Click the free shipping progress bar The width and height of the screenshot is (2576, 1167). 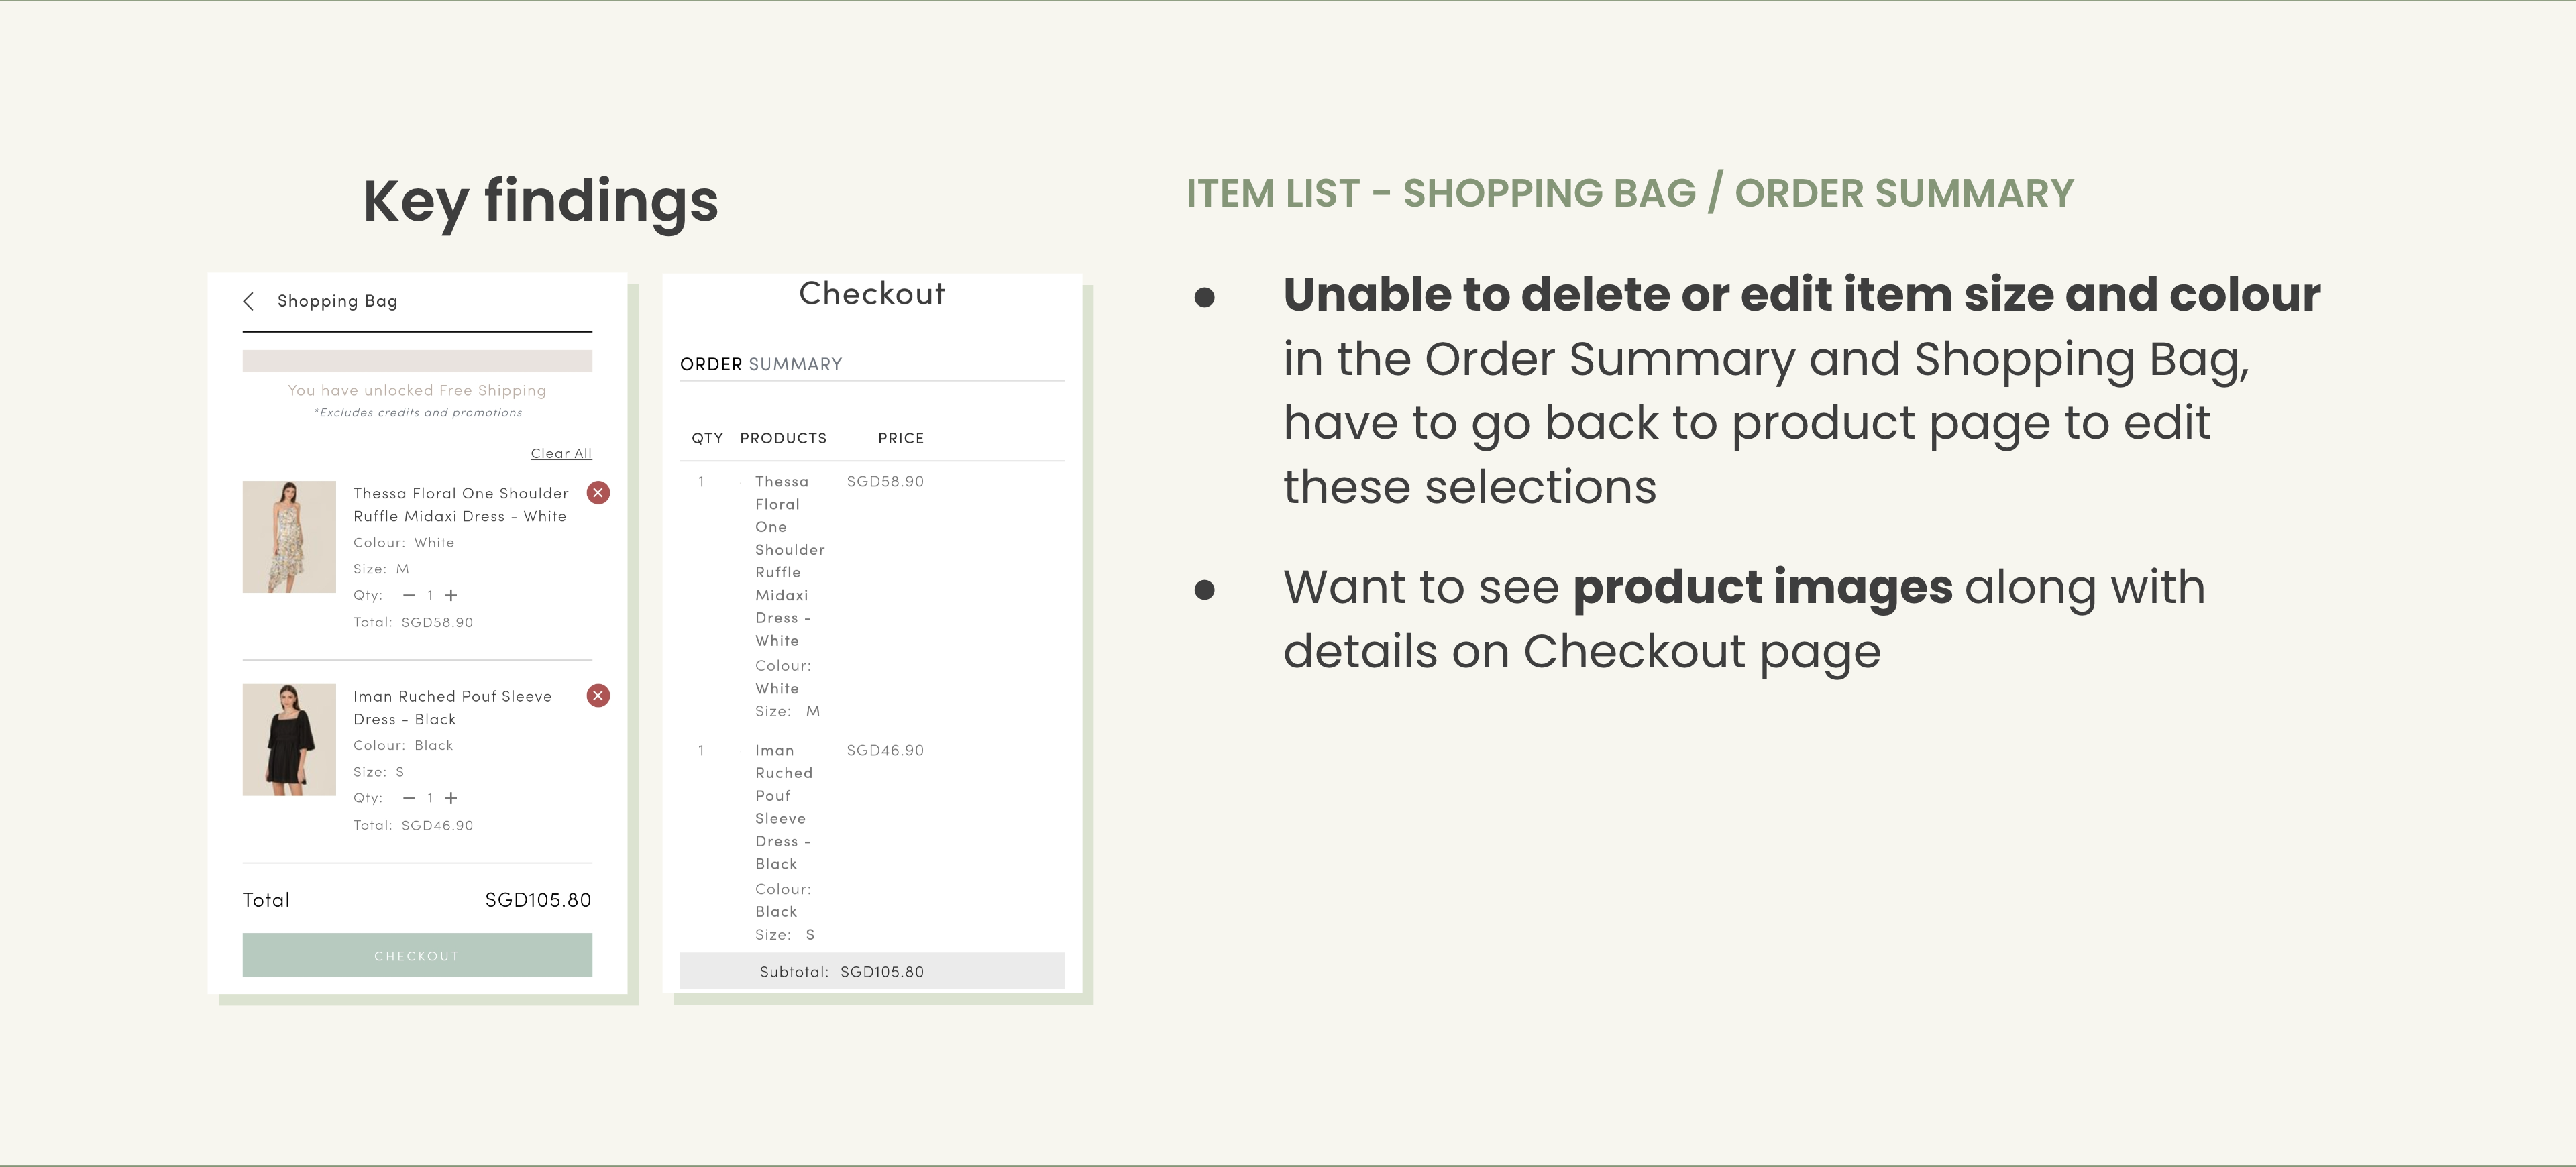(417, 361)
